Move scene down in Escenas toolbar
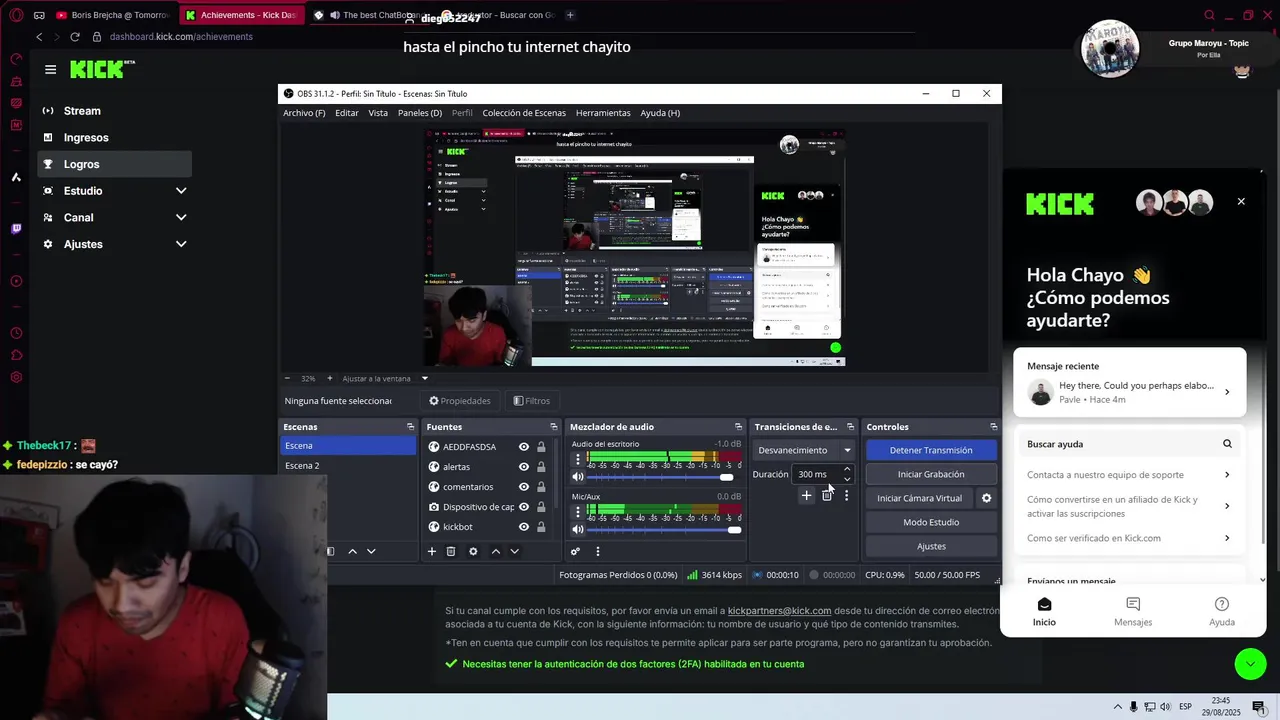Screen dimensions: 1280x720 [x=371, y=551]
